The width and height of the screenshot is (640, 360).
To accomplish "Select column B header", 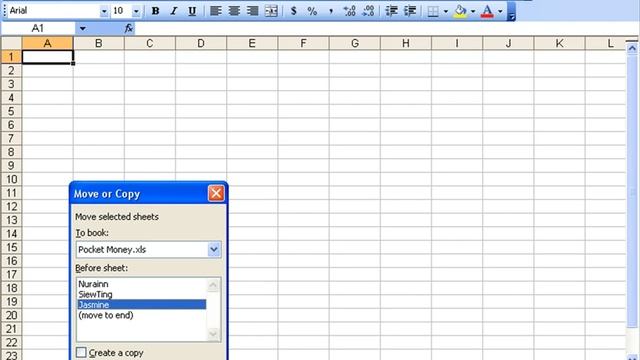I will pyautogui.click(x=99, y=43).
